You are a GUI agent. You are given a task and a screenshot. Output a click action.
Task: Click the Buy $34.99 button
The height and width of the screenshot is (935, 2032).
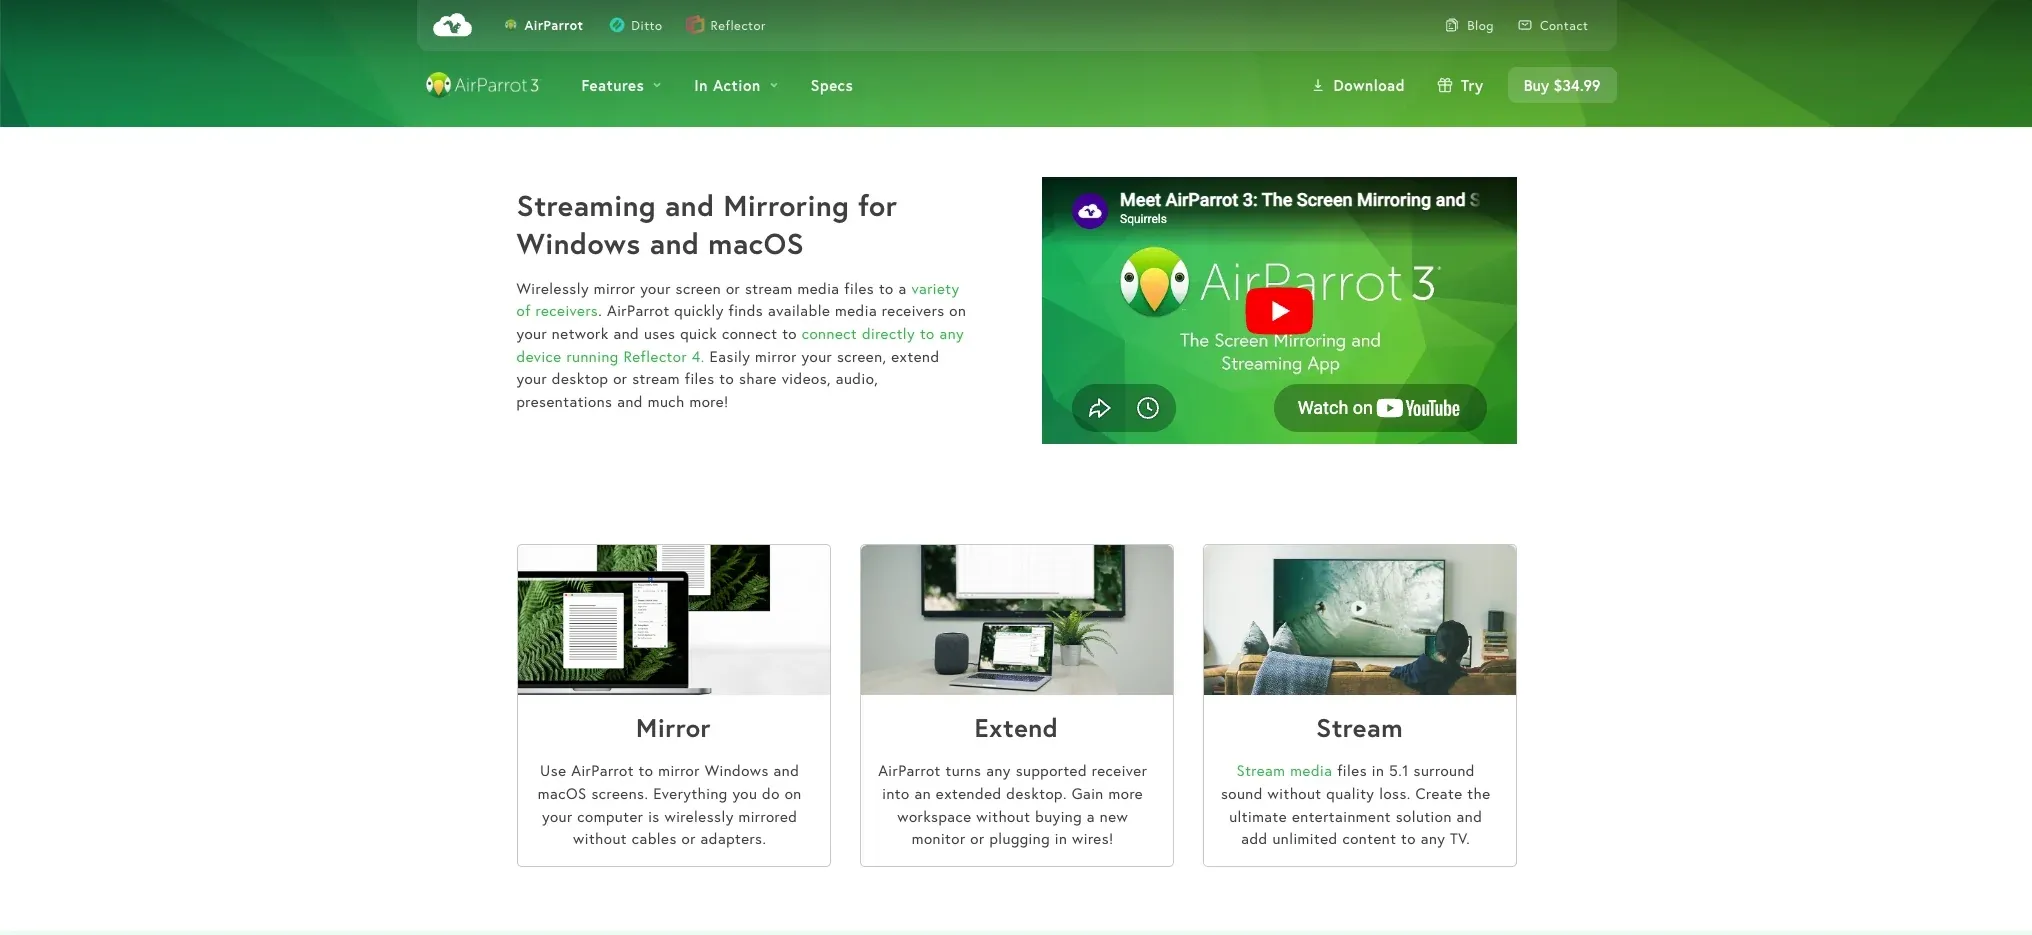[1561, 85]
